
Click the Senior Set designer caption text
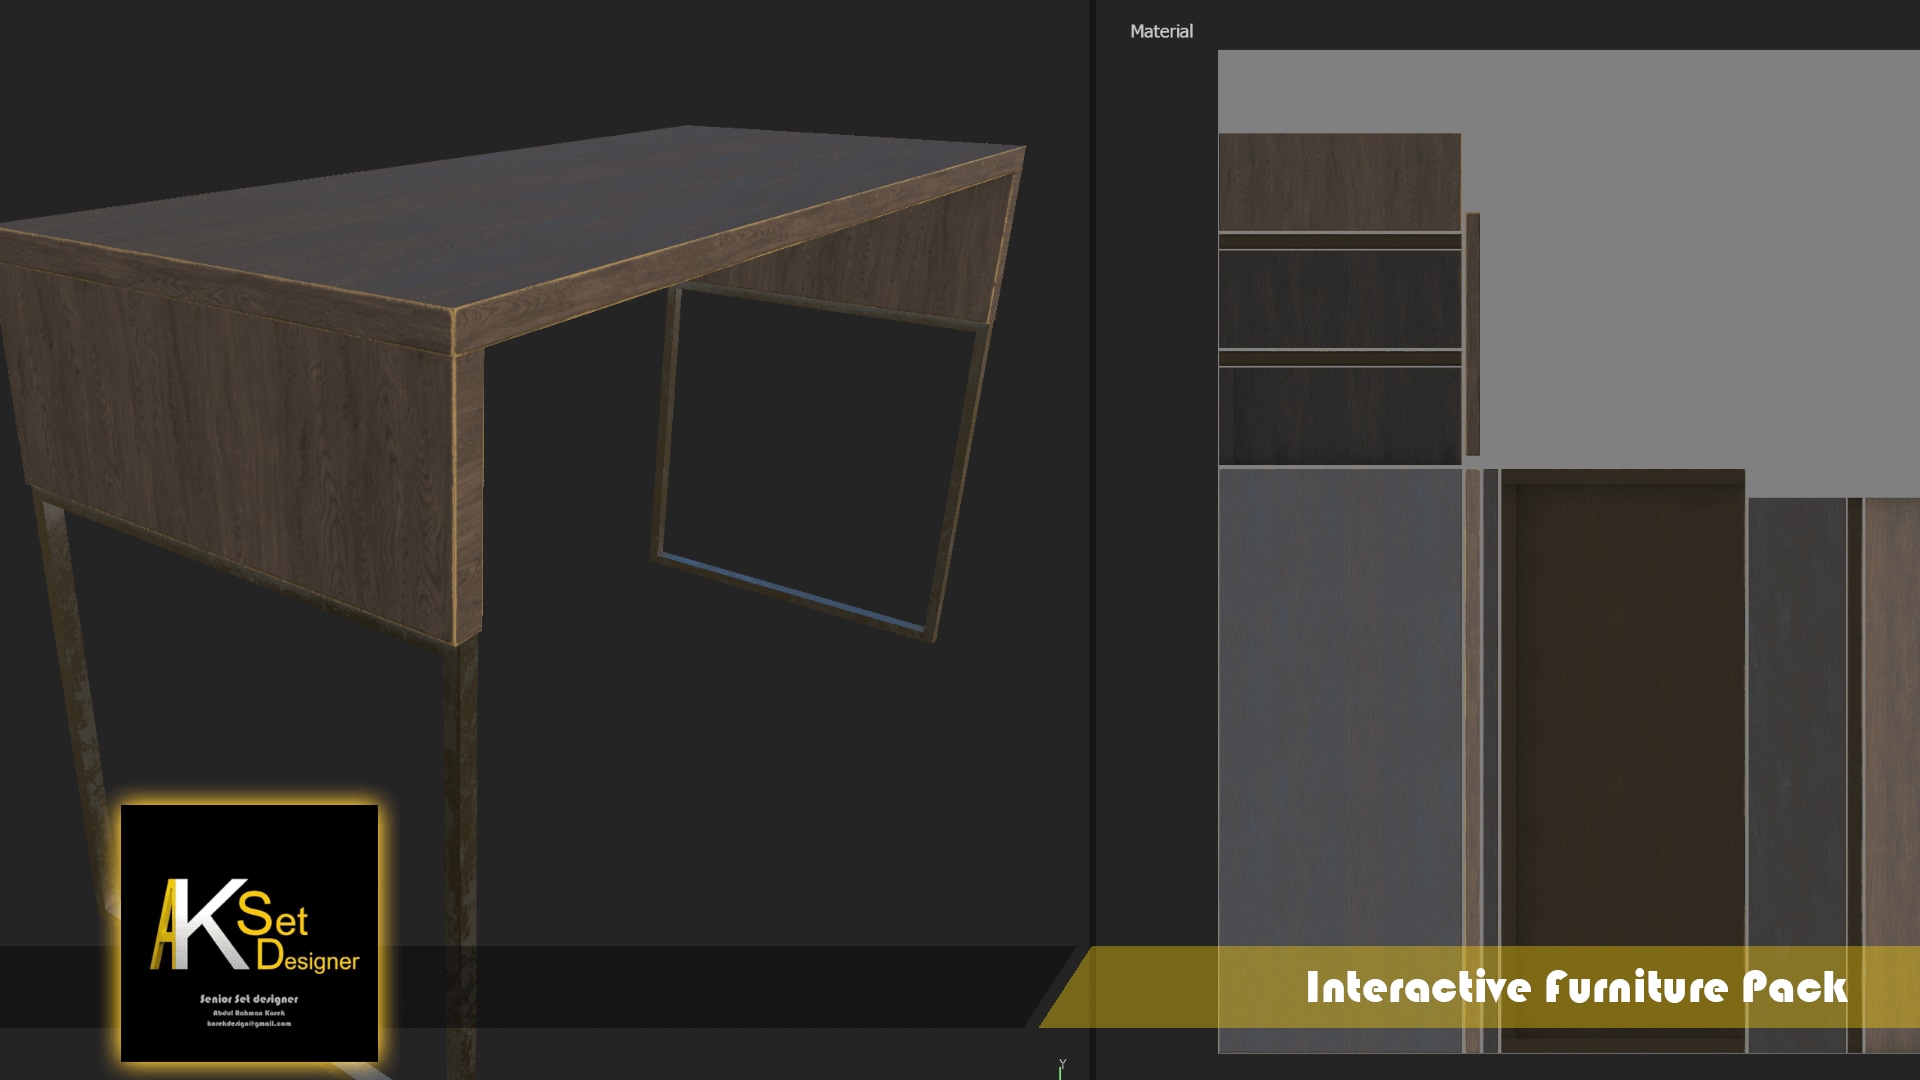(x=249, y=999)
